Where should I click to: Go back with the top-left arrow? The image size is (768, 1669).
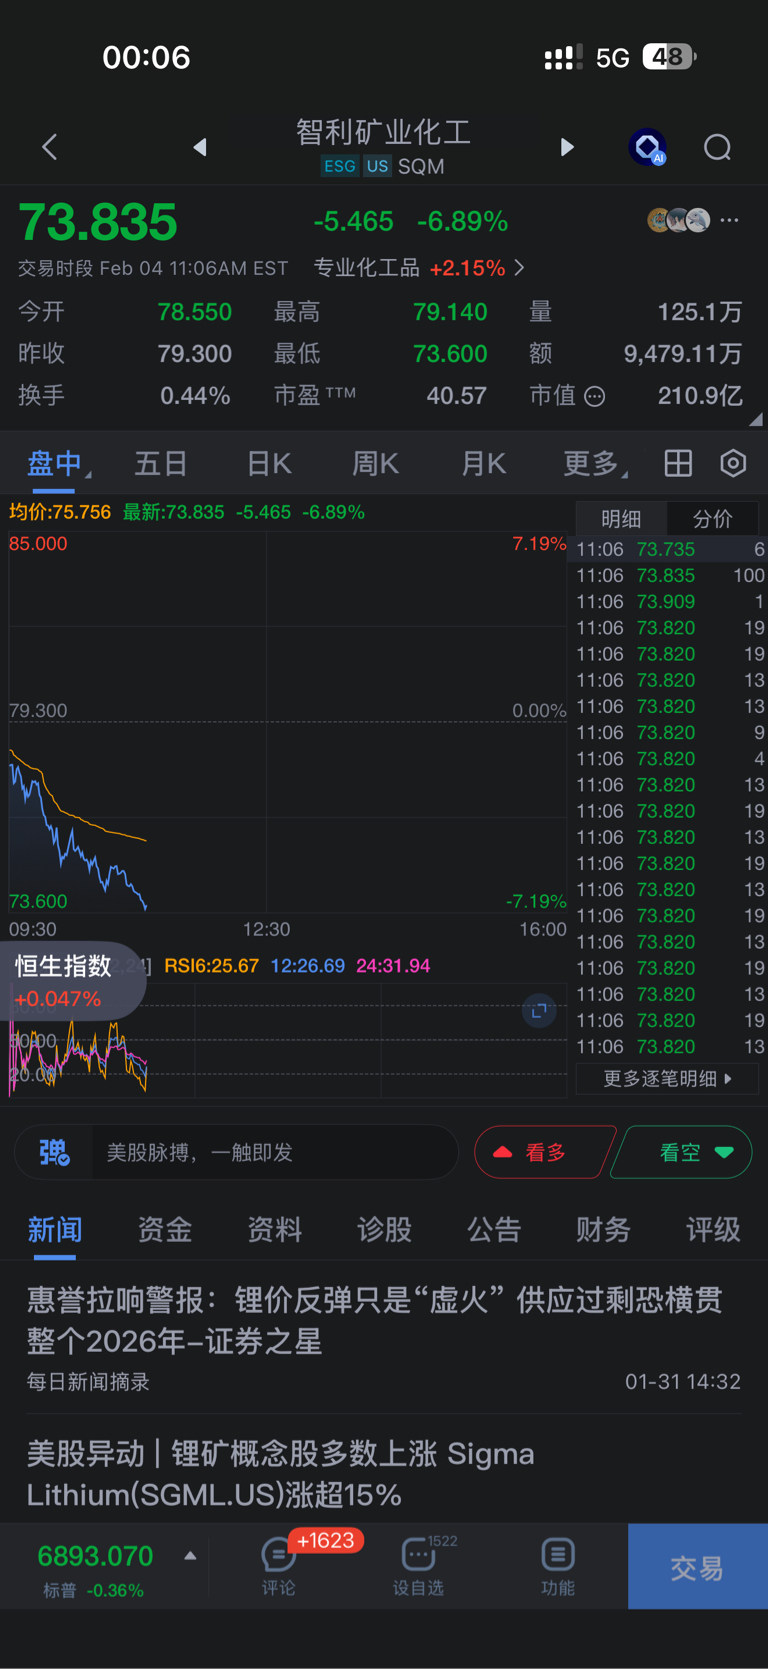[49, 148]
